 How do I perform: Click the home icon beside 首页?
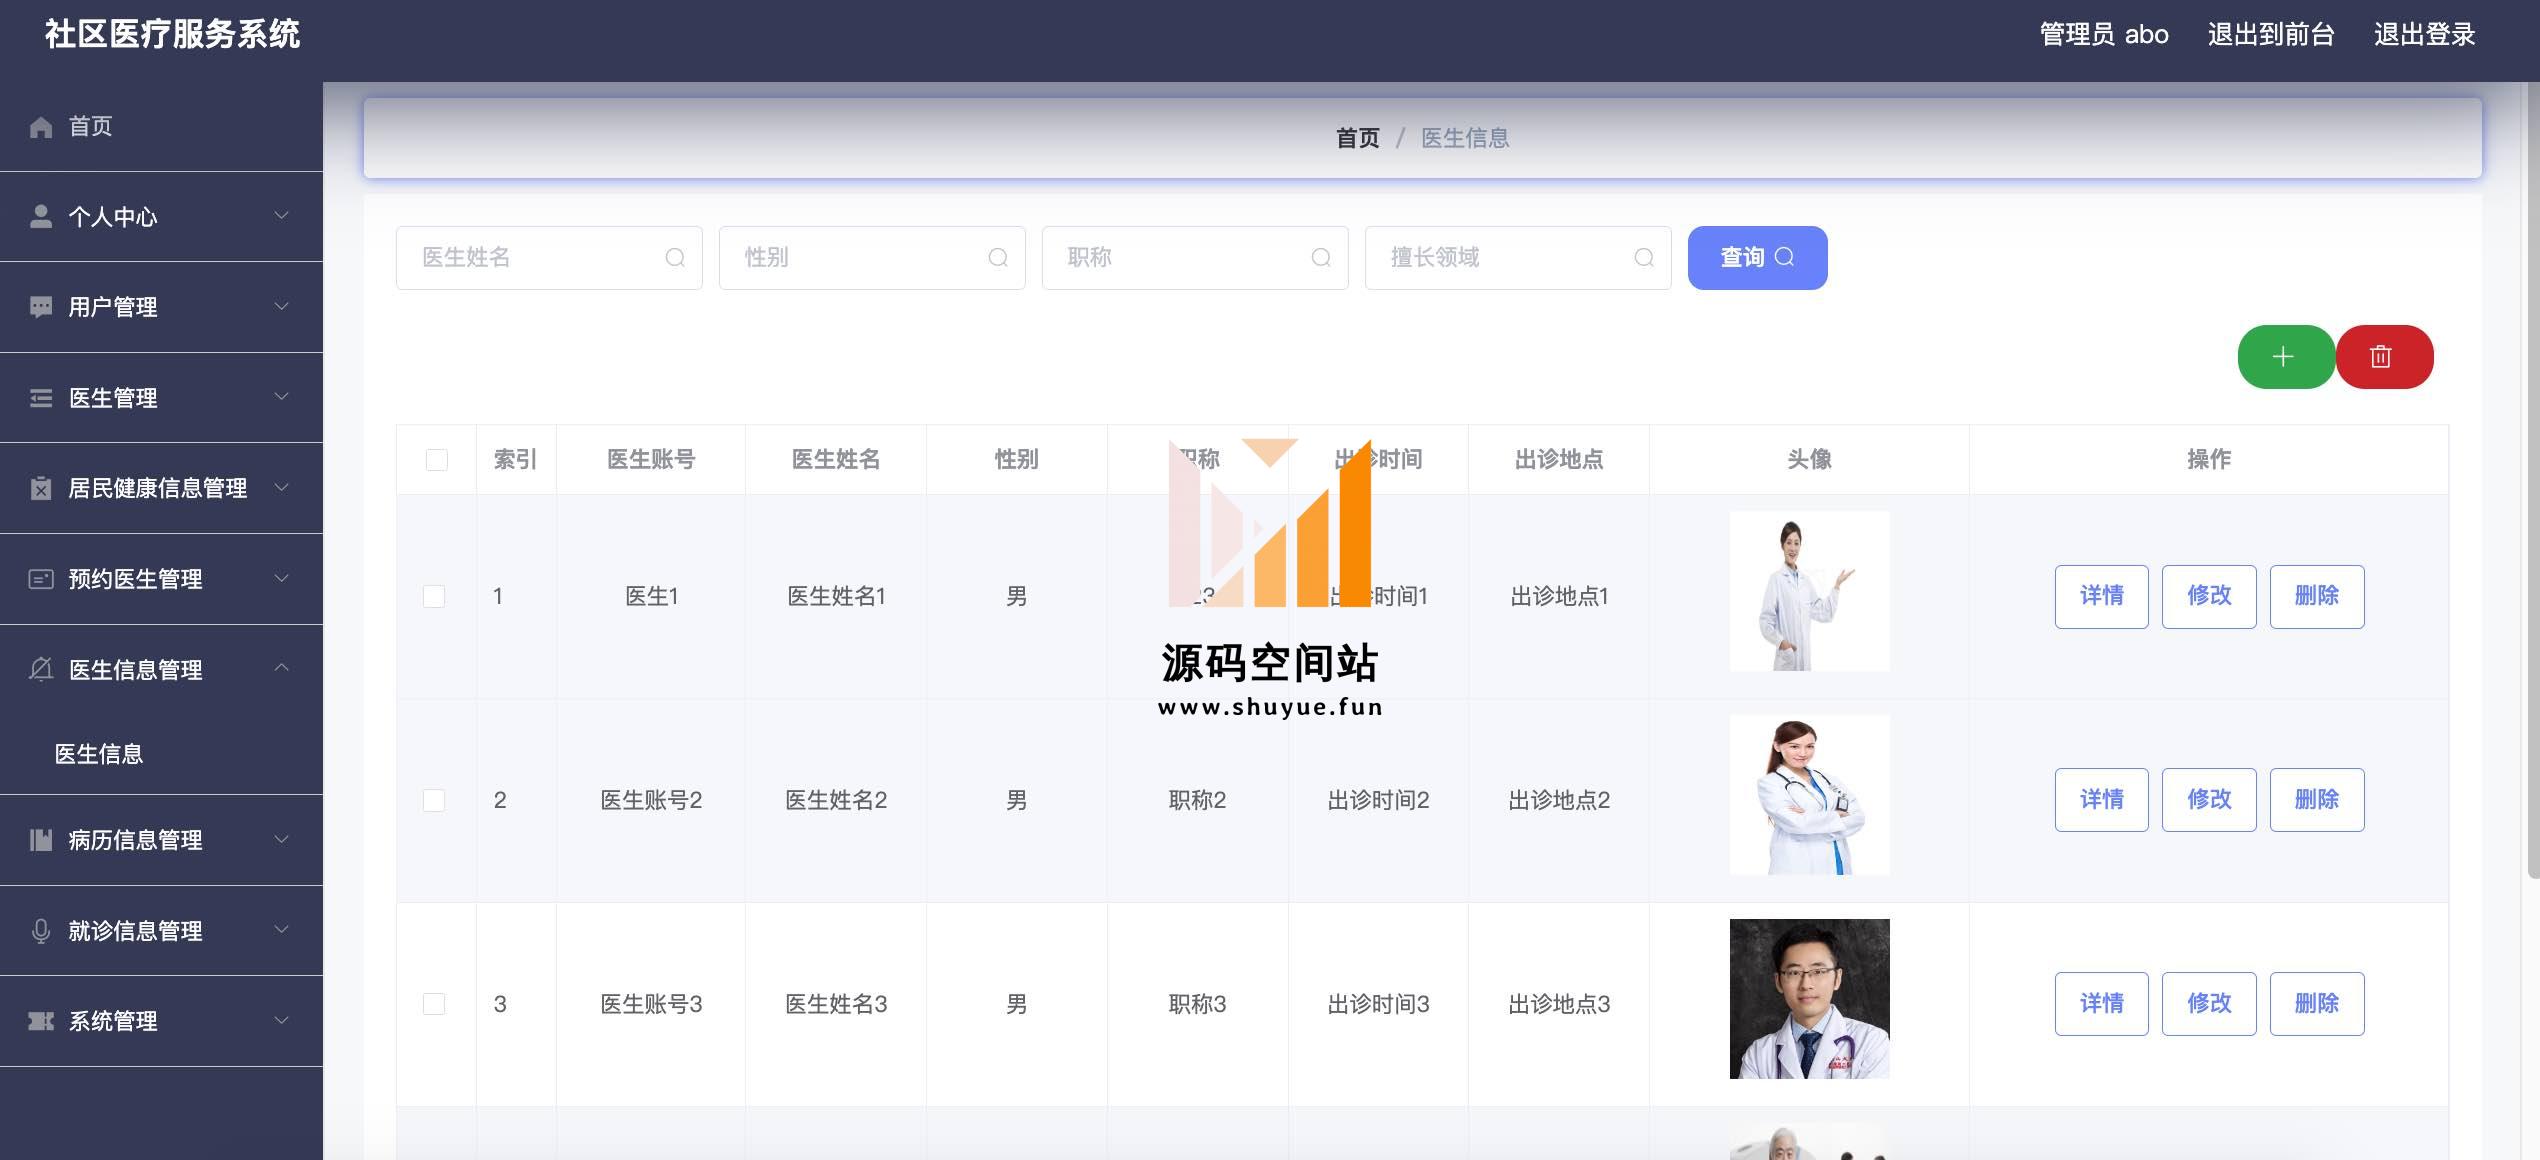pos(41,127)
